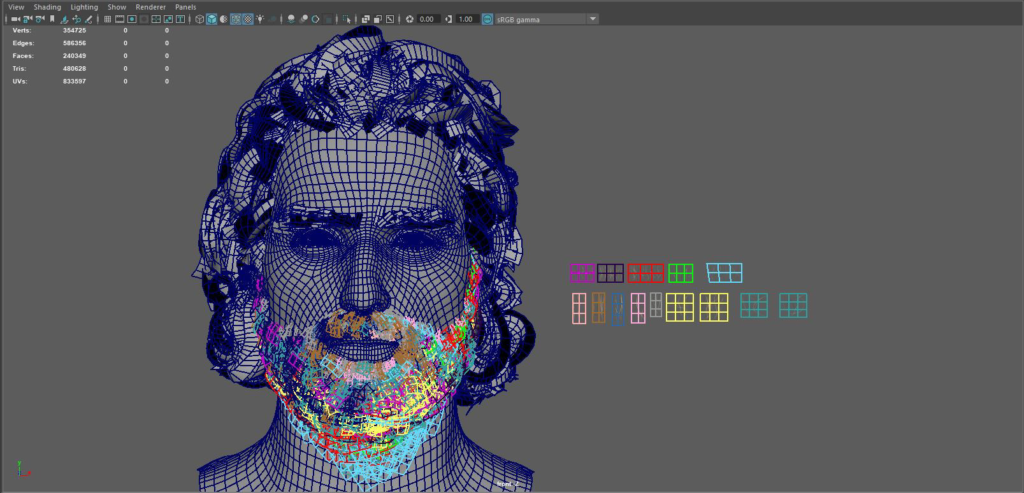Click the exposure value field 0.00
The image size is (1024, 493).
point(427,19)
